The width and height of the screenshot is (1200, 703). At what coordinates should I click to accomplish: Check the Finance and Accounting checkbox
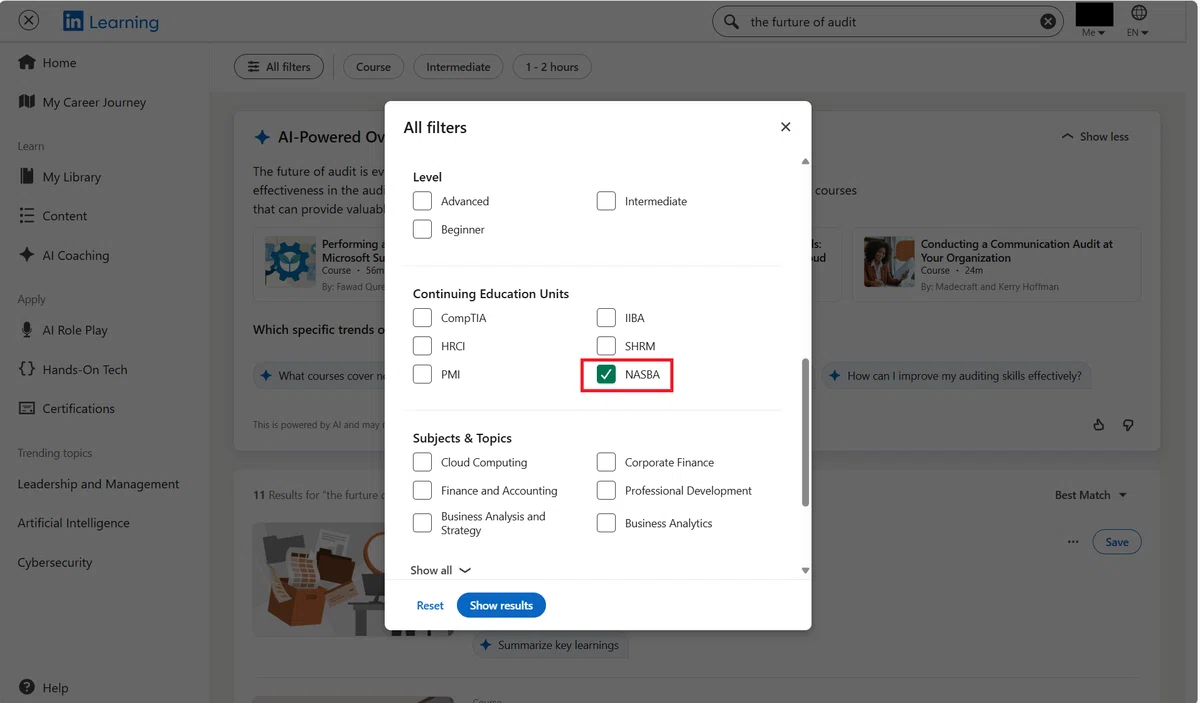click(422, 490)
